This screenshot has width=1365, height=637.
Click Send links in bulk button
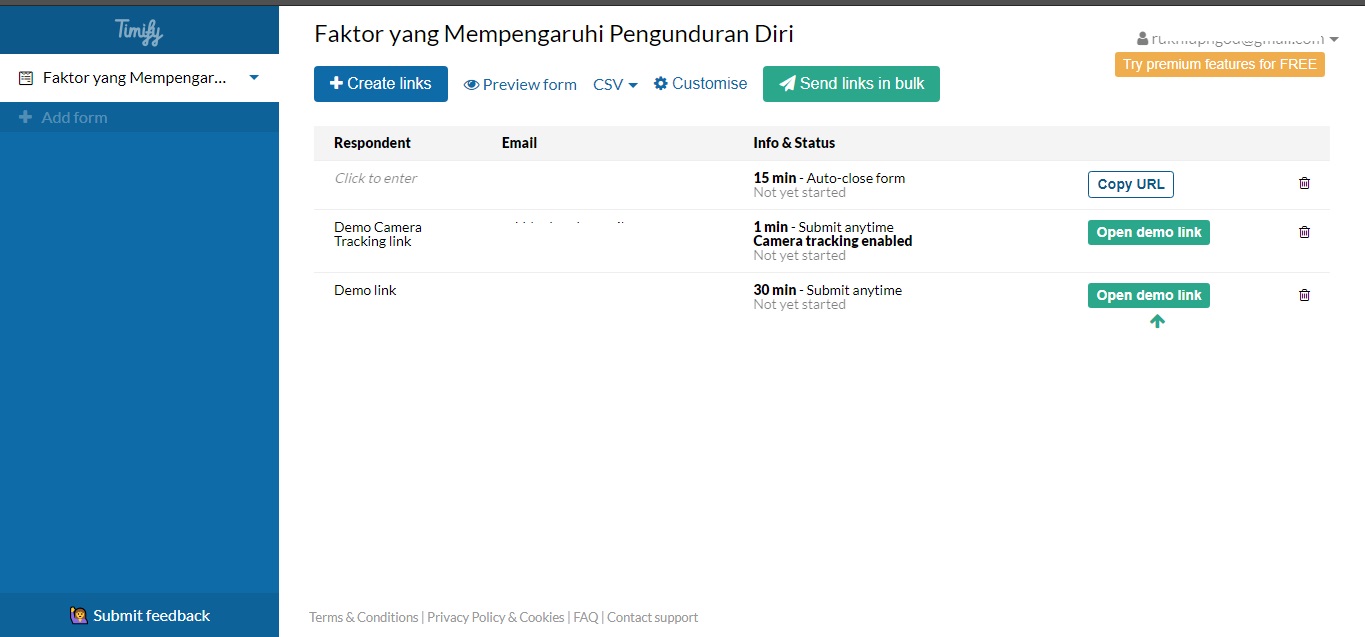pyautogui.click(x=851, y=84)
